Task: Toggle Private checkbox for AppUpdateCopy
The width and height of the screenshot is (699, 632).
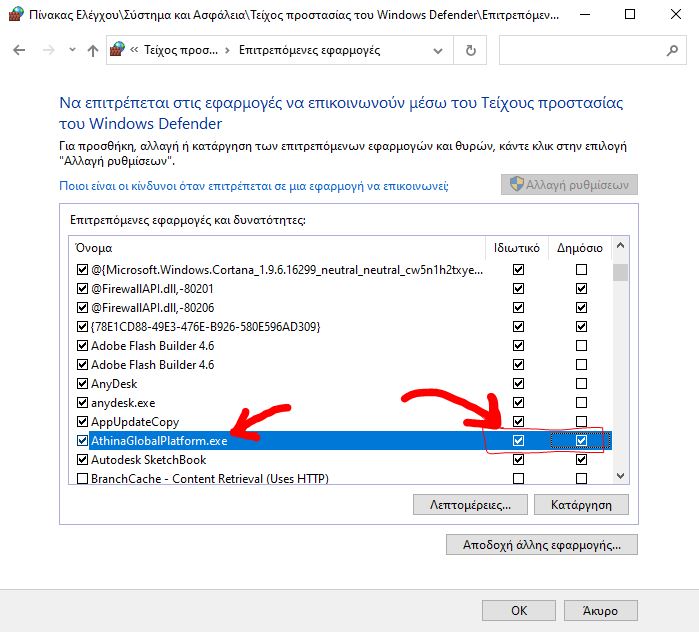Action: pyautogui.click(x=518, y=422)
